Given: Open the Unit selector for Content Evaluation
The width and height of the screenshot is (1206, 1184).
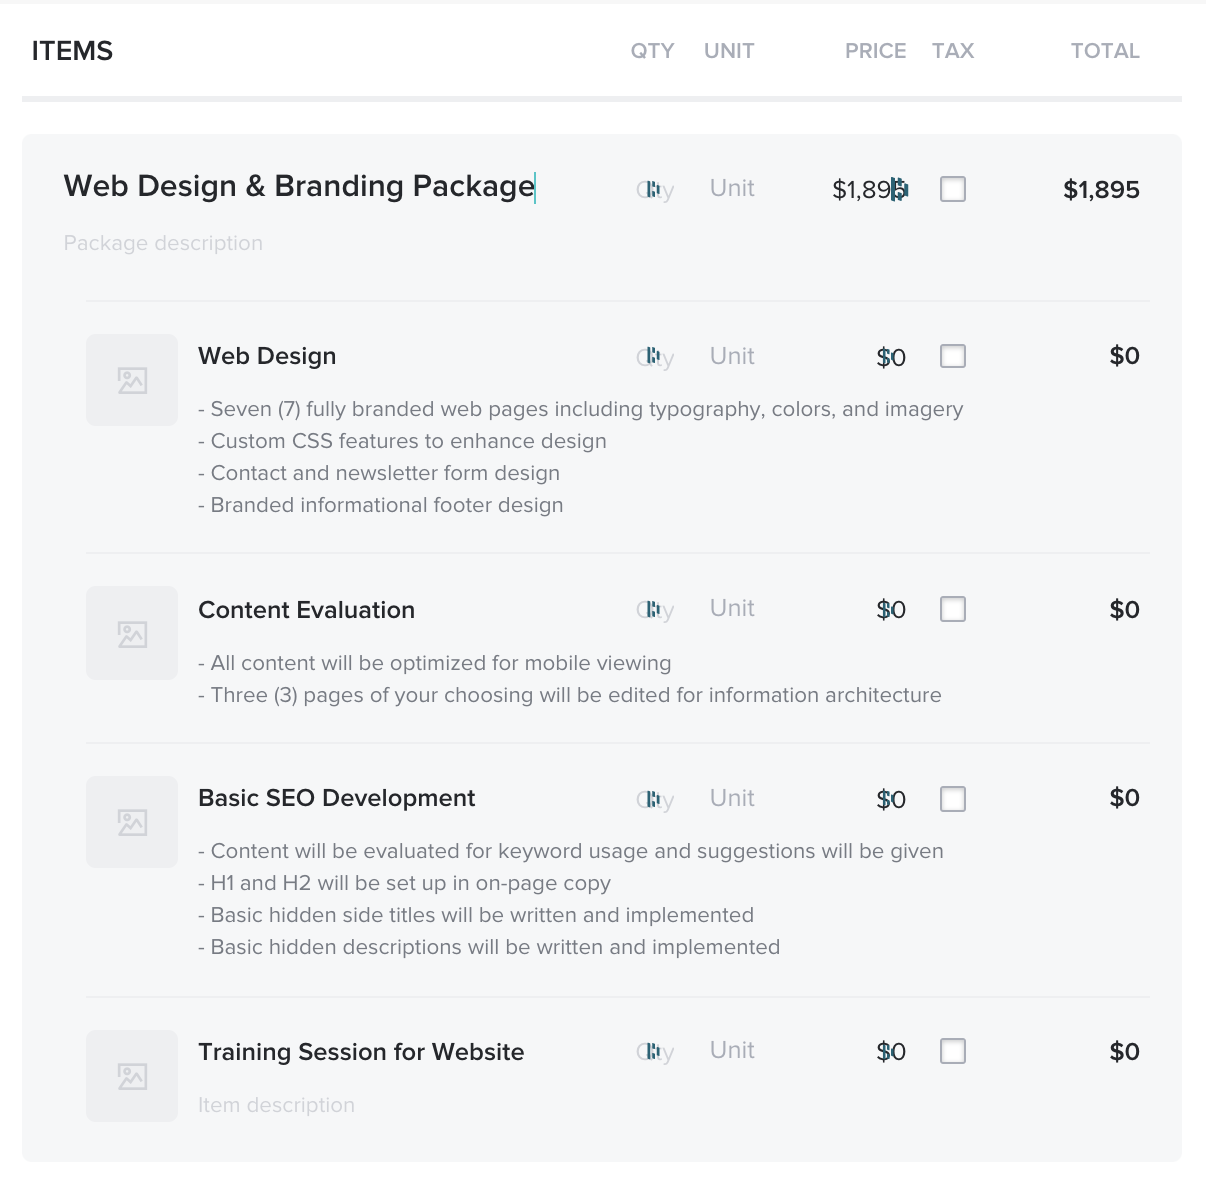Looking at the screenshot, I should click(x=731, y=608).
